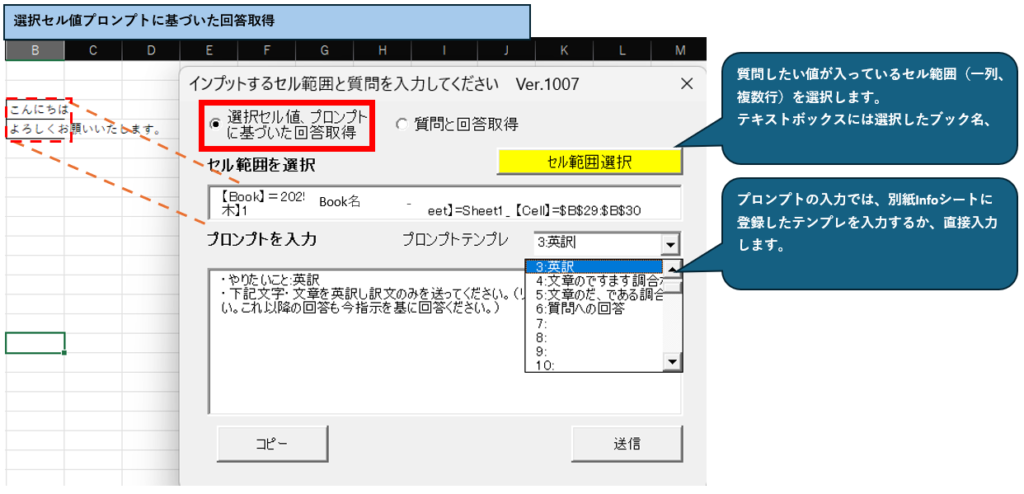Close the input dialog with the X

point(686,84)
